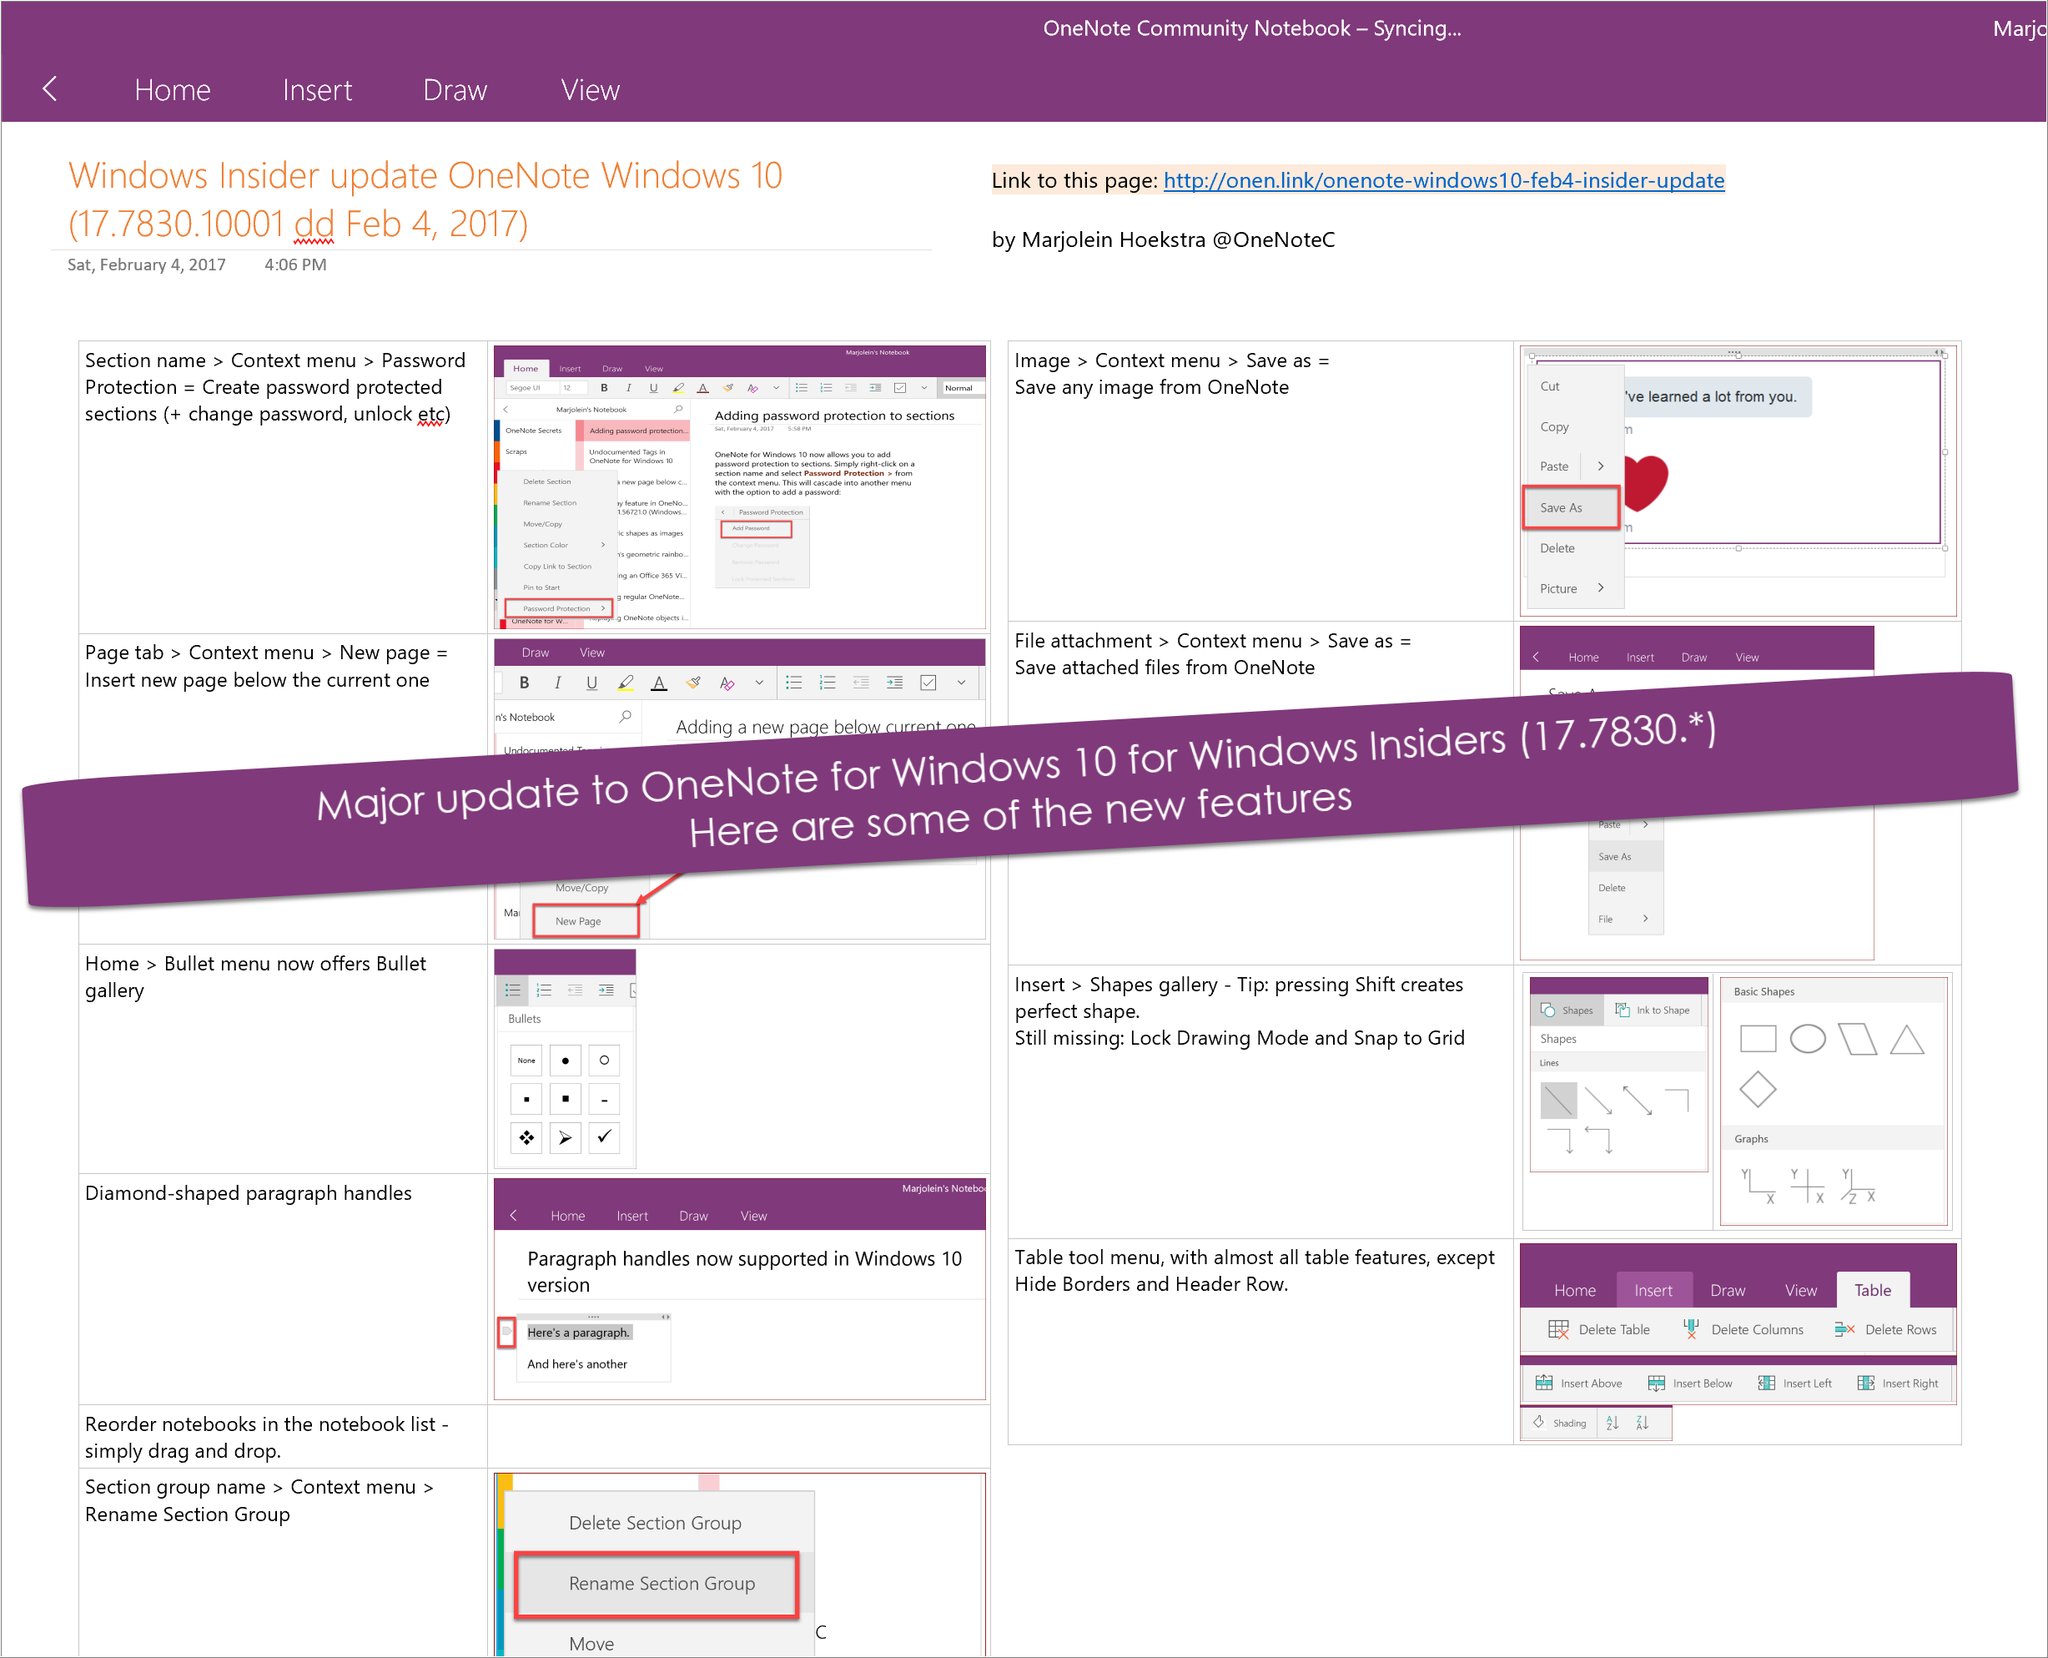
Task: Pick the diamond in Basic Shapes
Action: point(1758,1089)
